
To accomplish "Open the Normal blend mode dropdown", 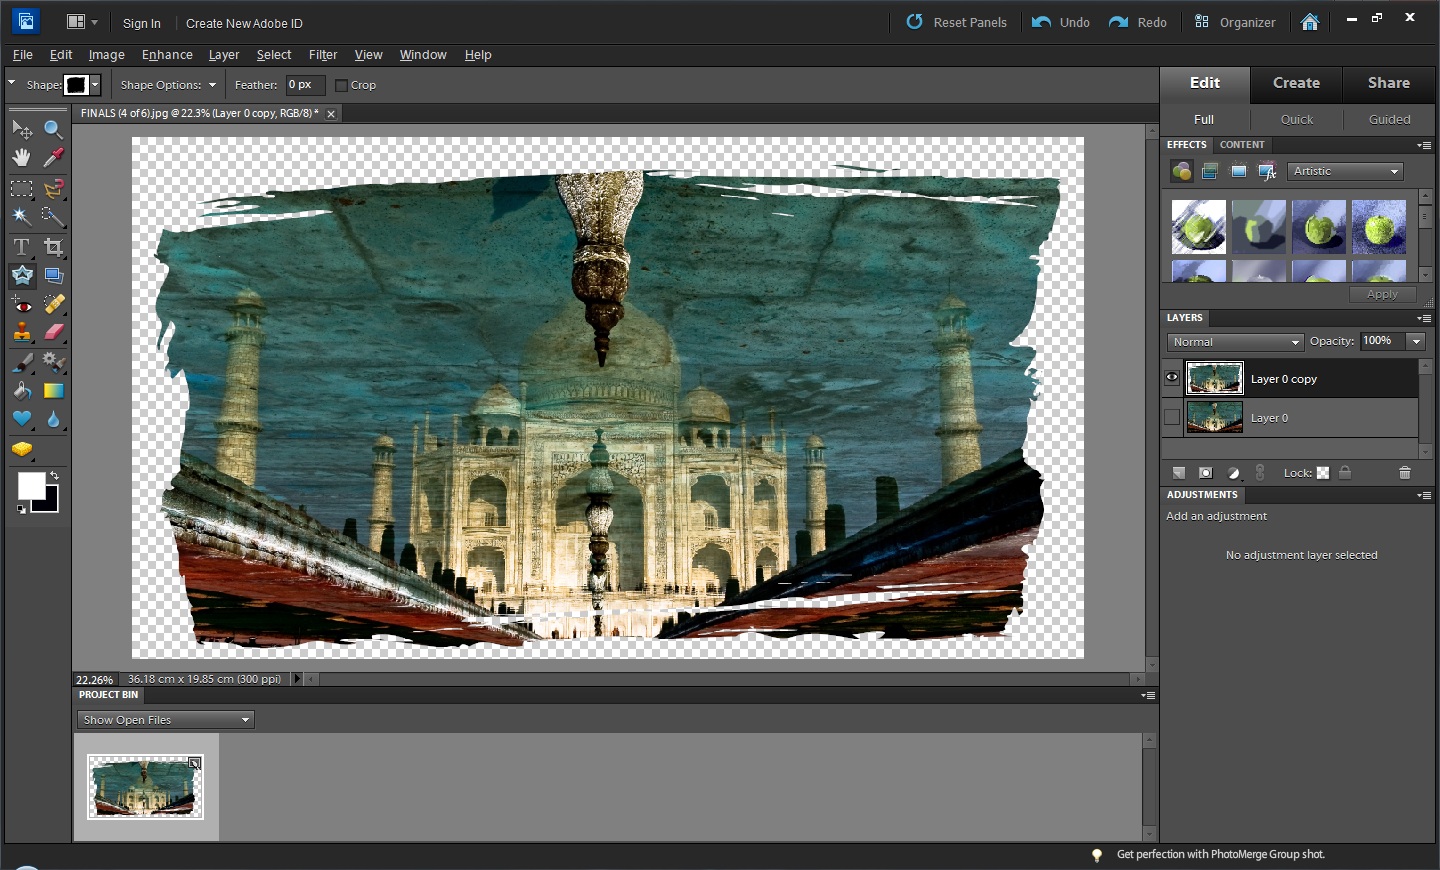I will [x=1235, y=342].
